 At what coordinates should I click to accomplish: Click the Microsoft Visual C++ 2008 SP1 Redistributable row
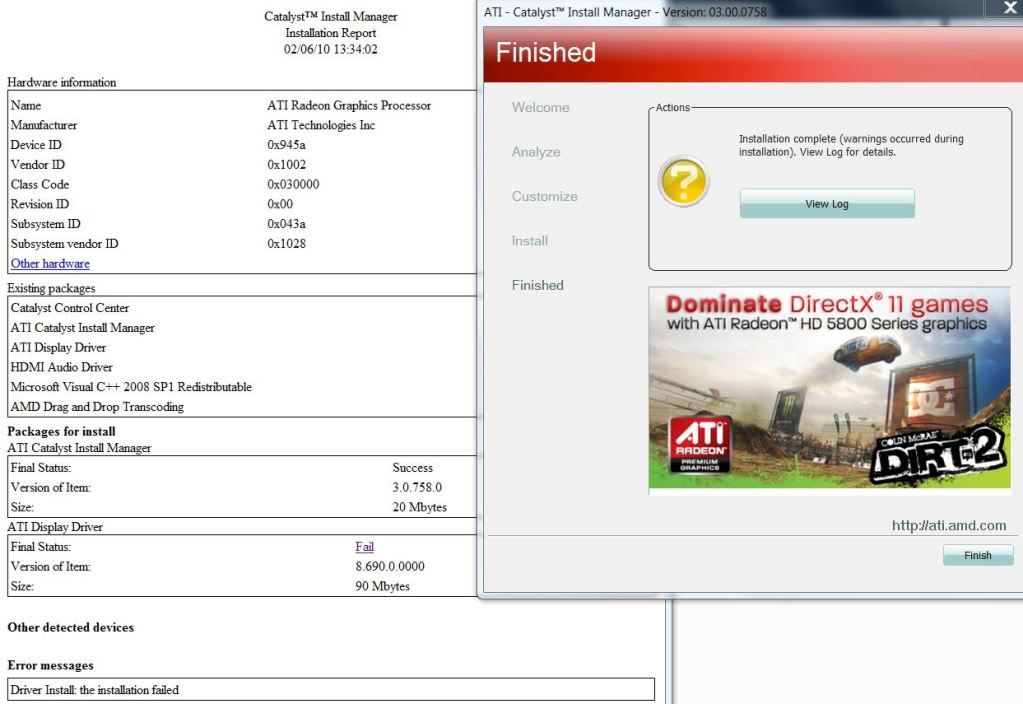[x=131, y=386]
